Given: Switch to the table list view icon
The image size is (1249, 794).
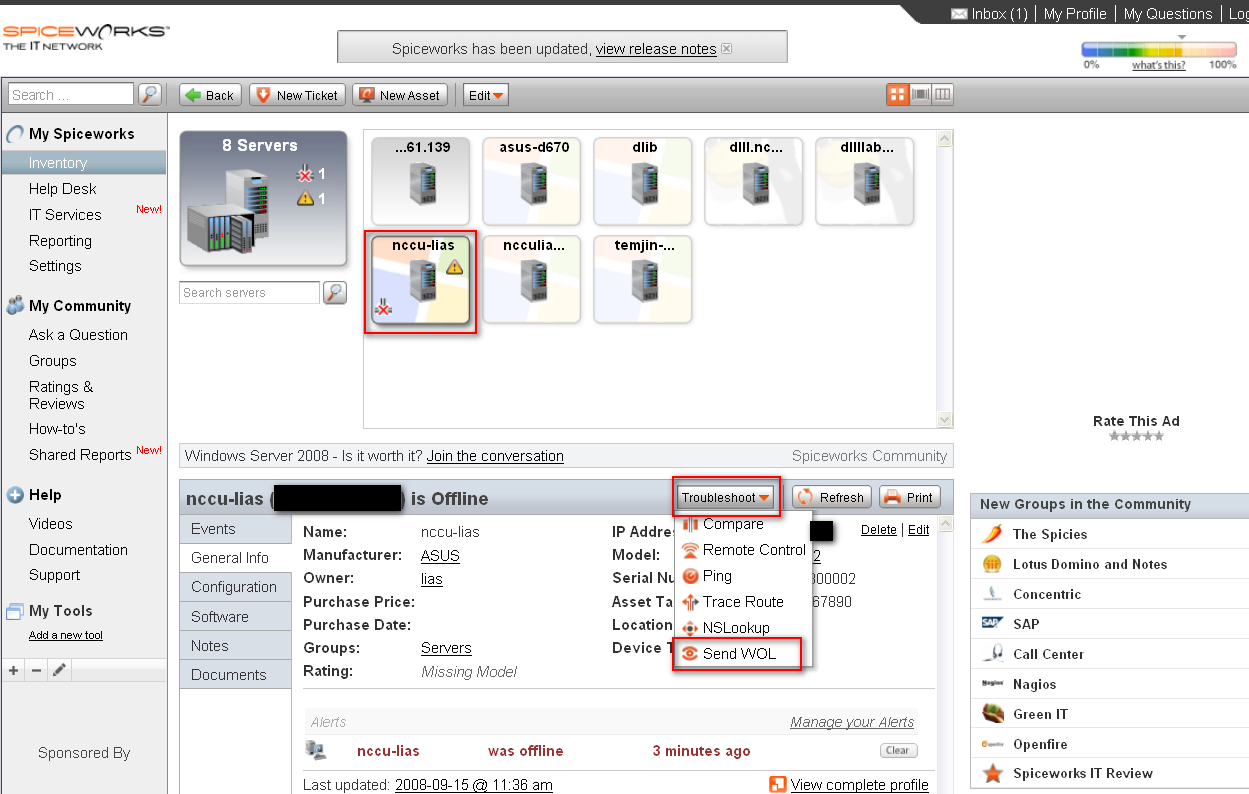Looking at the screenshot, I should (942, 95).
